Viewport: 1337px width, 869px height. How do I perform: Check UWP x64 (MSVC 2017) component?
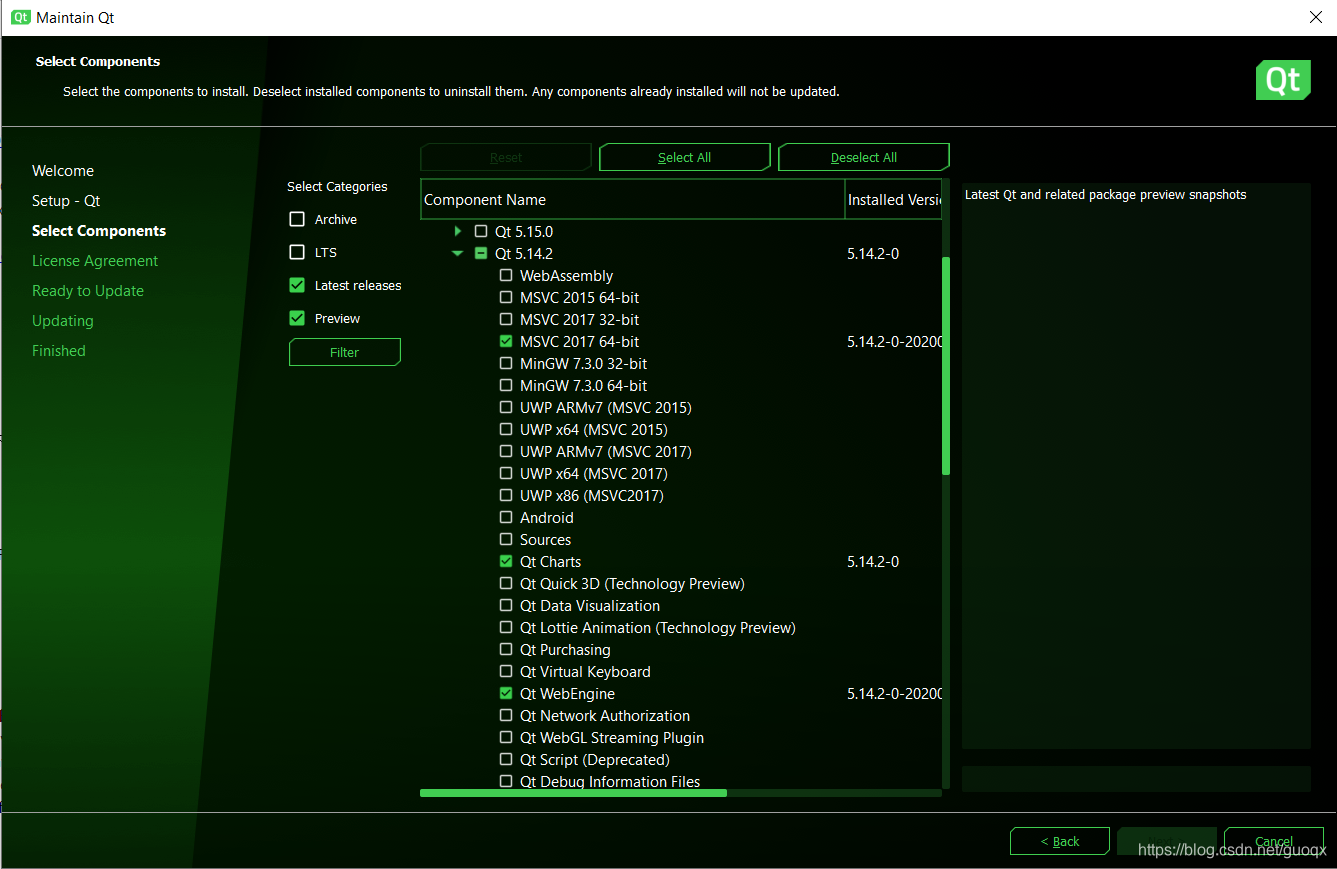click(x=506, y=473)
